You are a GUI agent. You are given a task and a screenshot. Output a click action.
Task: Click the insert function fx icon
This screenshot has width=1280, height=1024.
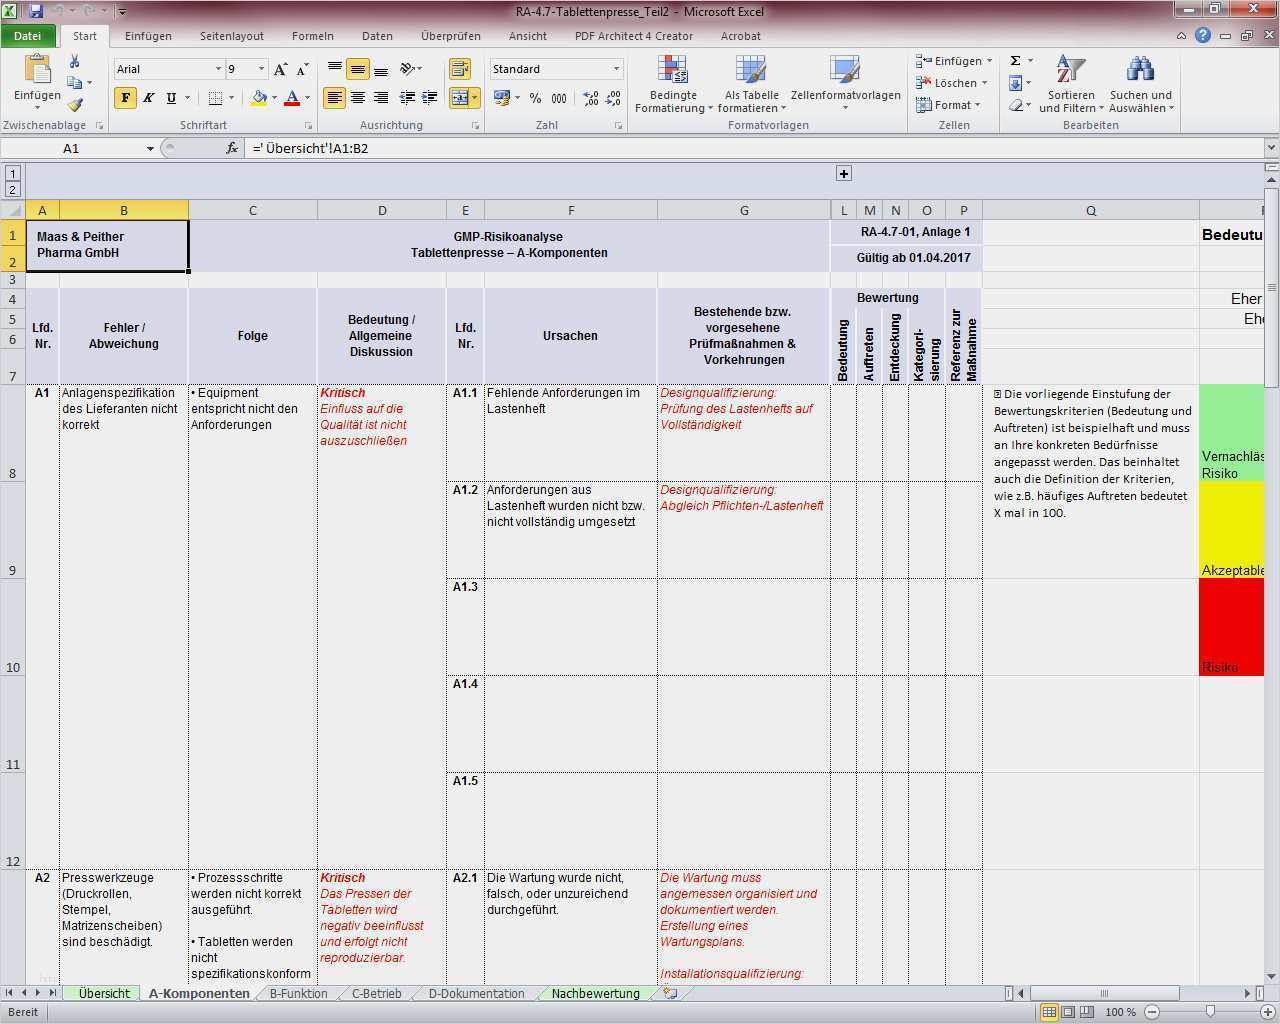click(232, 148)
